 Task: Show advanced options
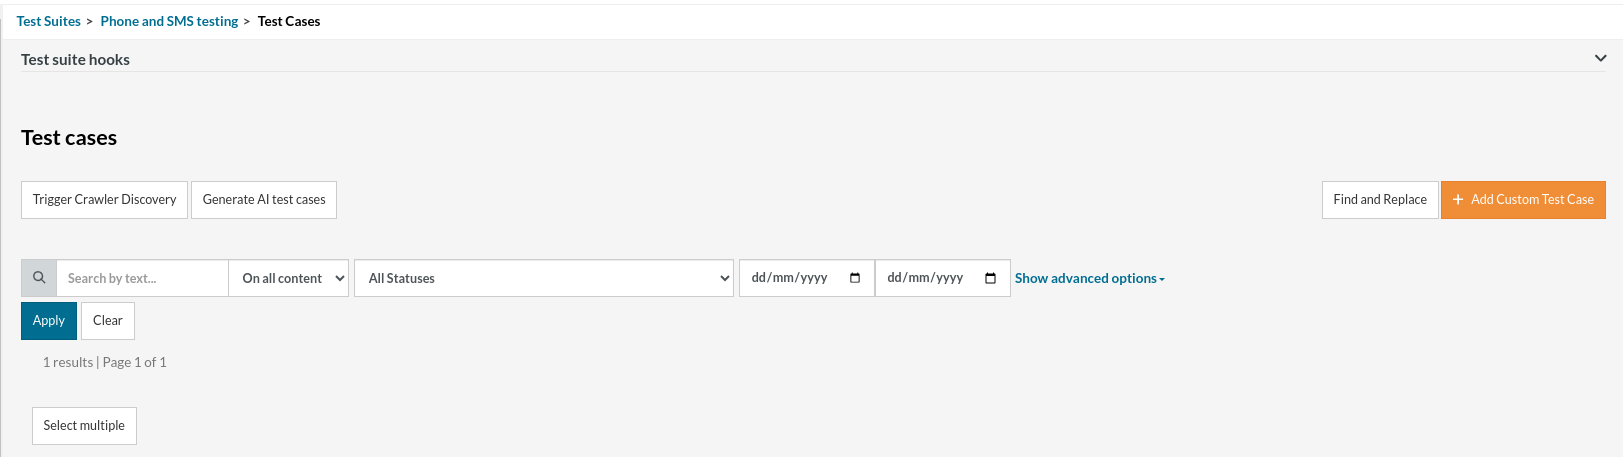[x=1089, y=278]
